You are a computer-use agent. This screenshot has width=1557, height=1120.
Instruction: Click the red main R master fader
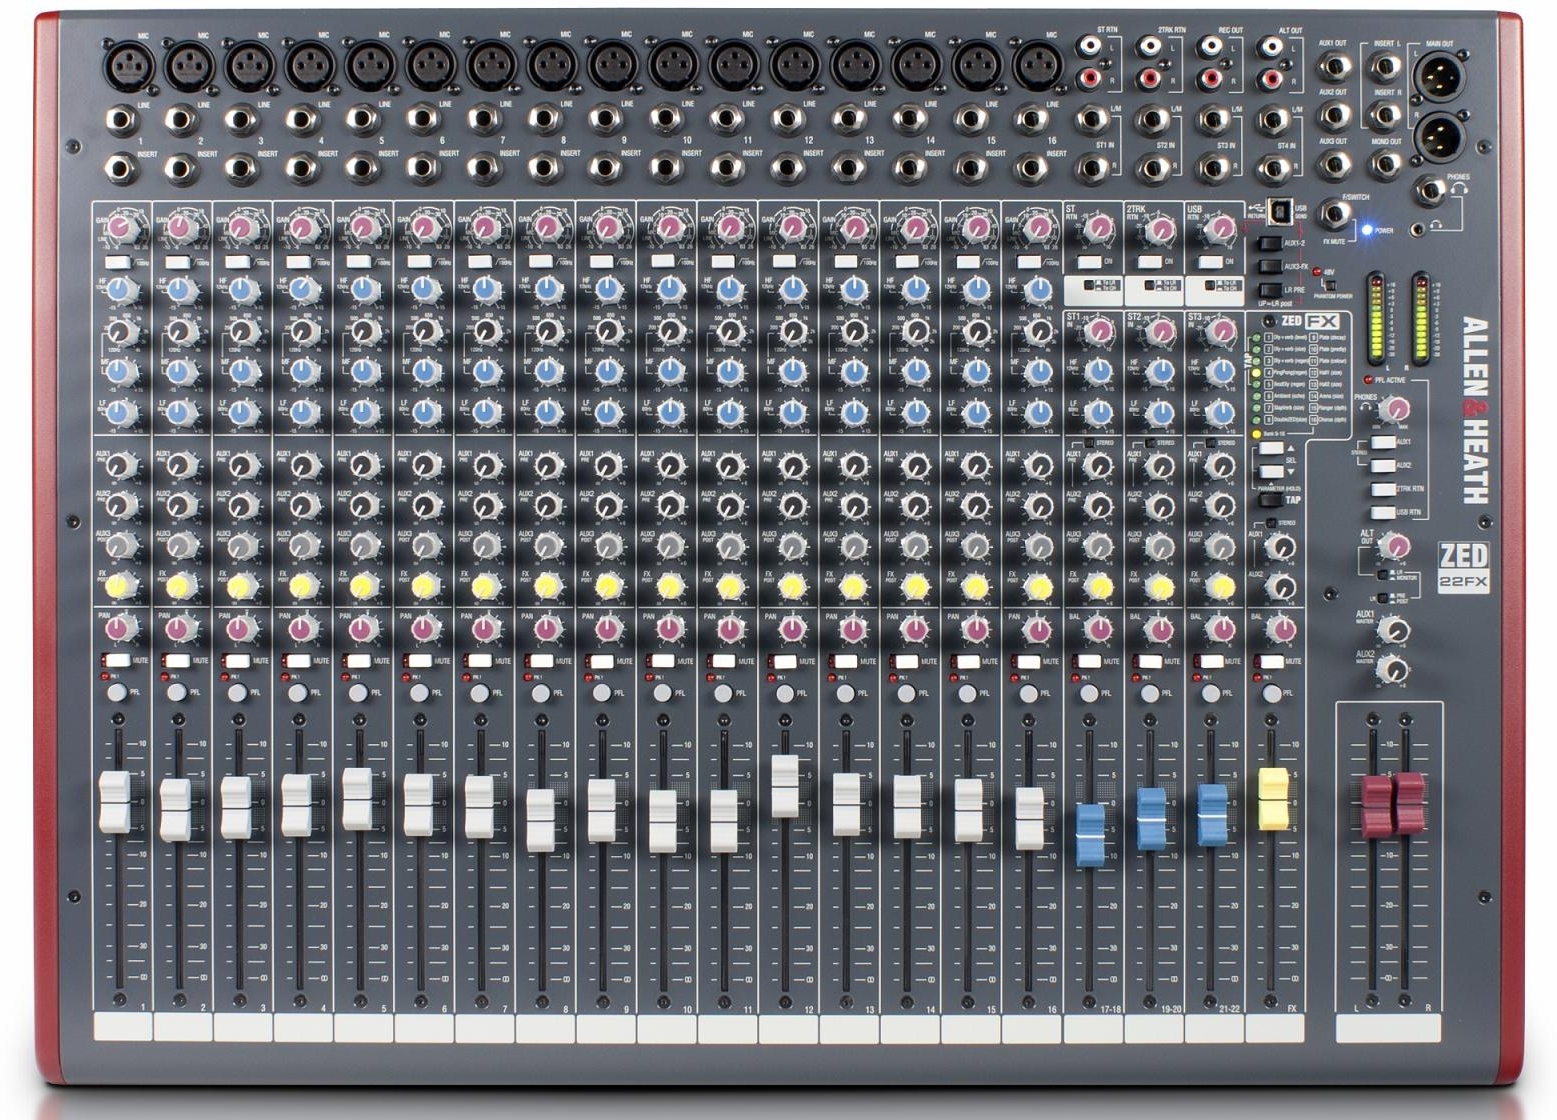[x=1408, y=803]
